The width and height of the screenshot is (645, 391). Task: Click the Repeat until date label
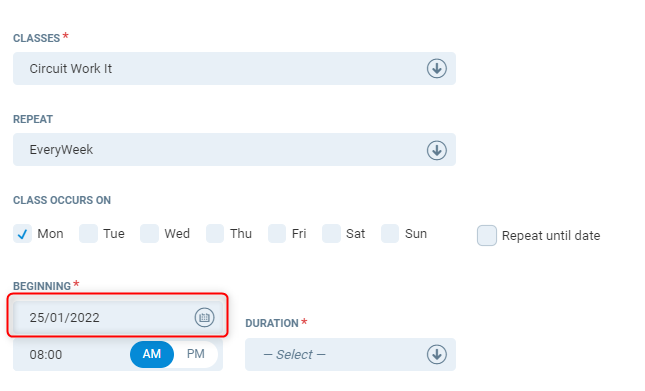tap(551, 236)
